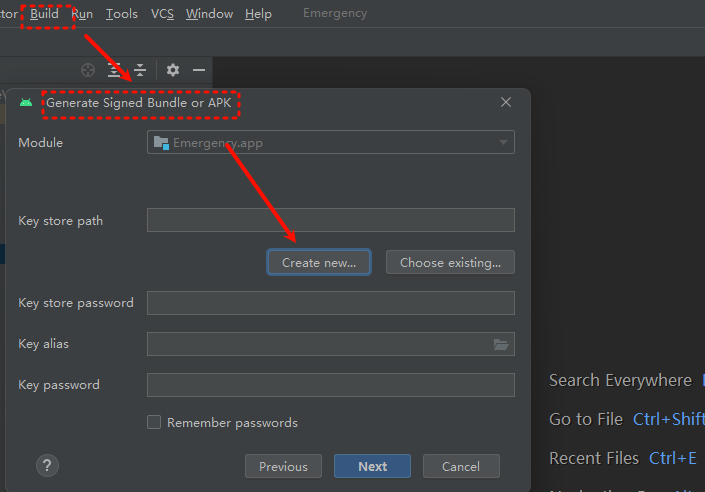Click the Key store path field
This screenshot has height=492, width=705.
tap(330, 220)
